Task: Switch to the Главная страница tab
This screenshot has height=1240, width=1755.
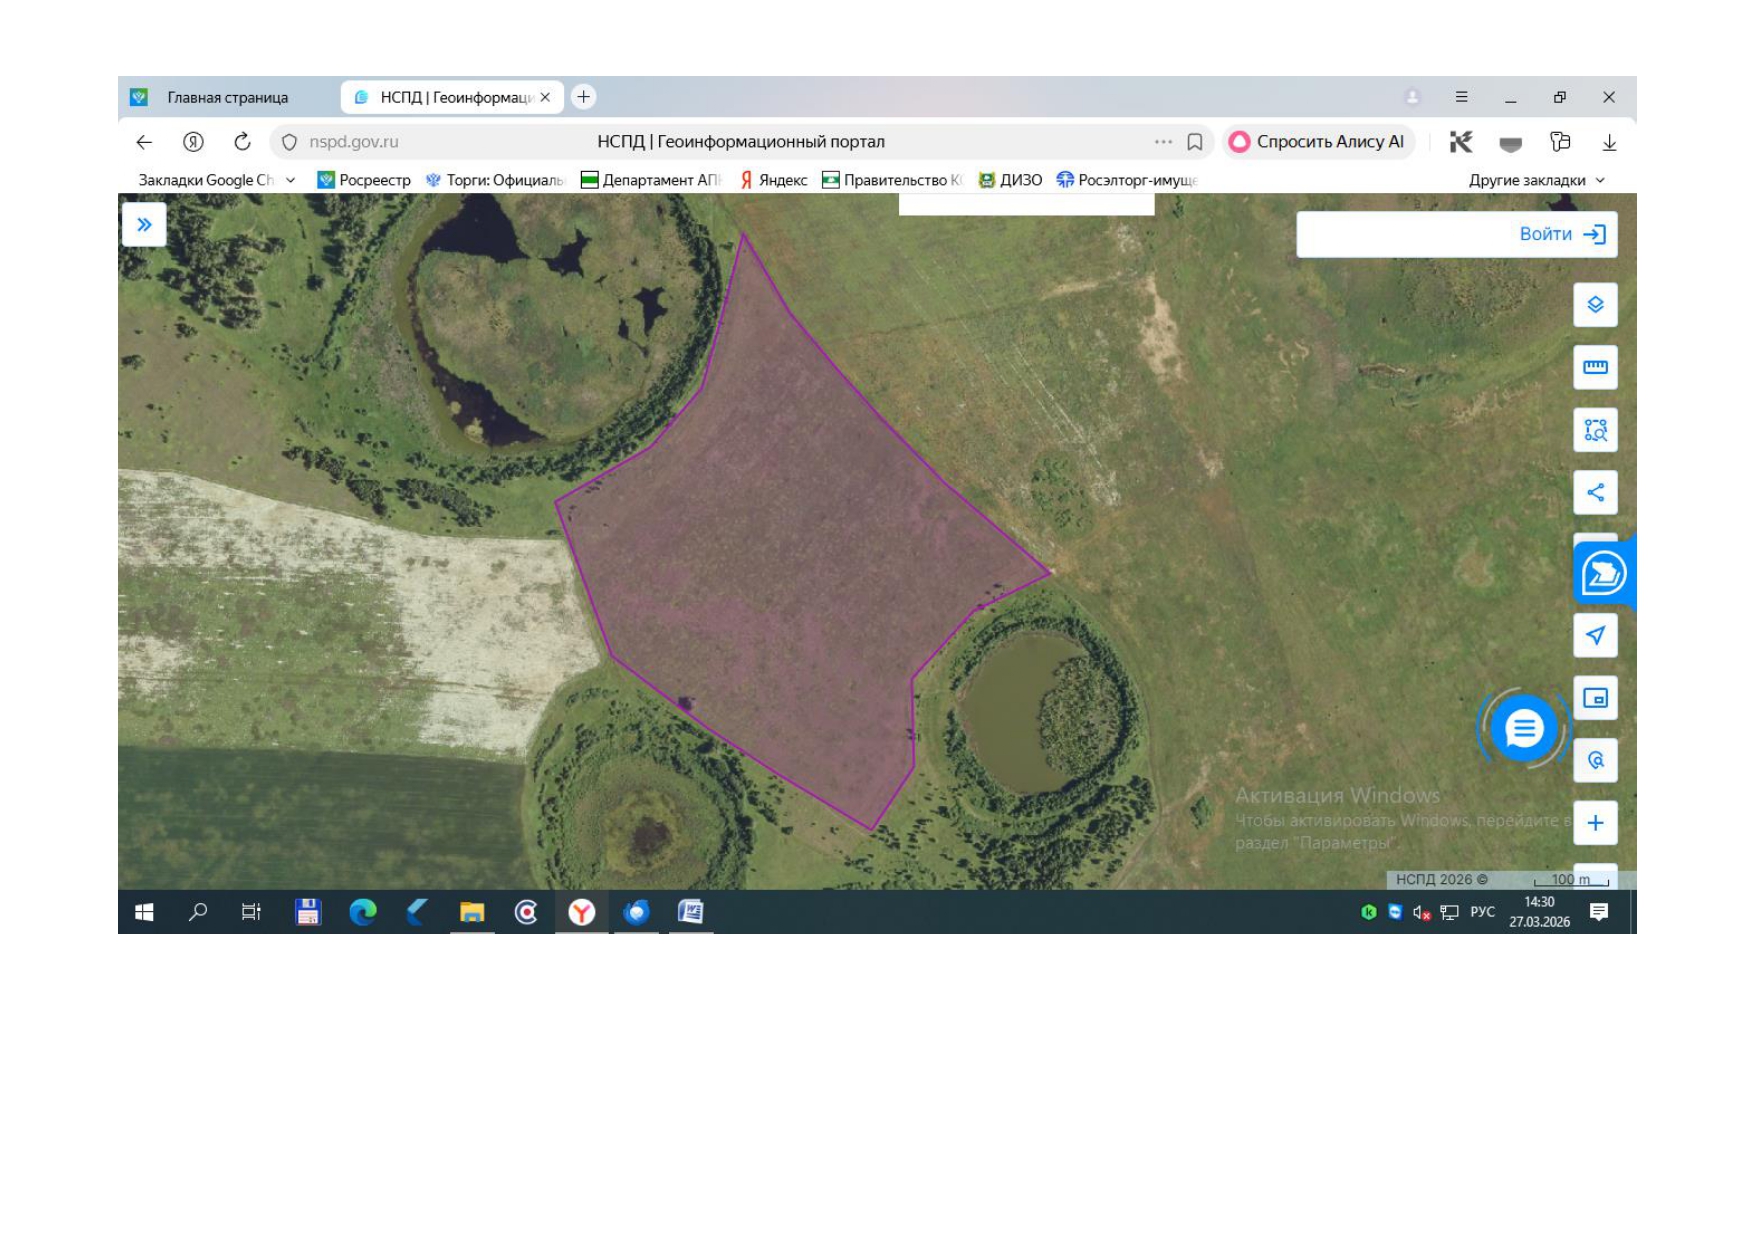Action: pyautogui.click(x=227, y=97)
